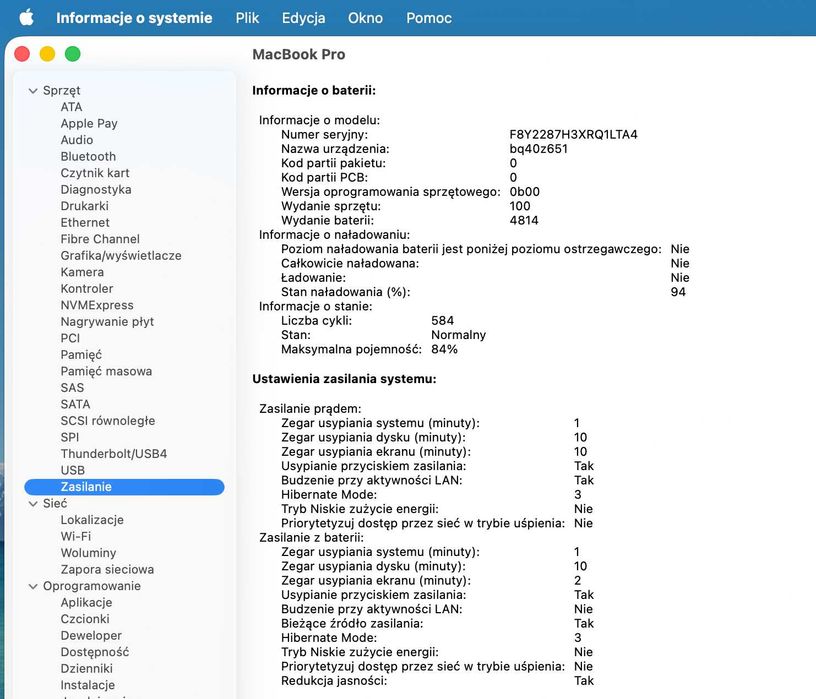Screen dimensions: 816x699
Task: Open the Apple menu
Action: [x=27, y=18]
